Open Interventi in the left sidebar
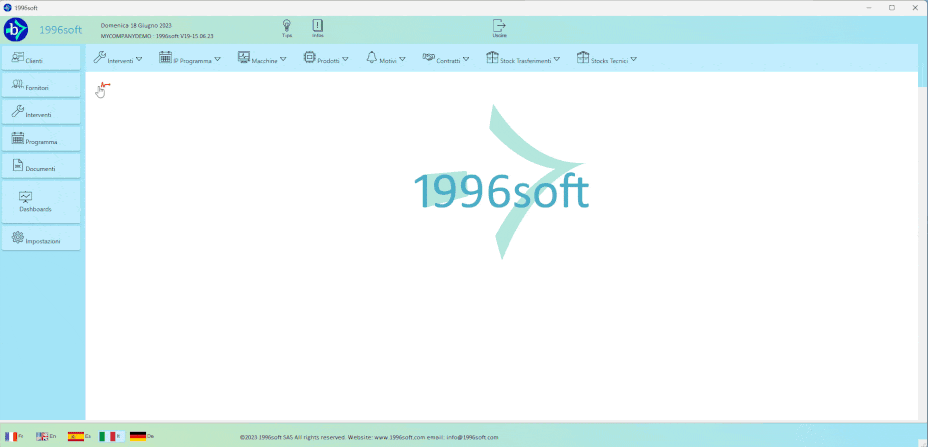The height and width of the screenshot is (447, 928). 41,112
